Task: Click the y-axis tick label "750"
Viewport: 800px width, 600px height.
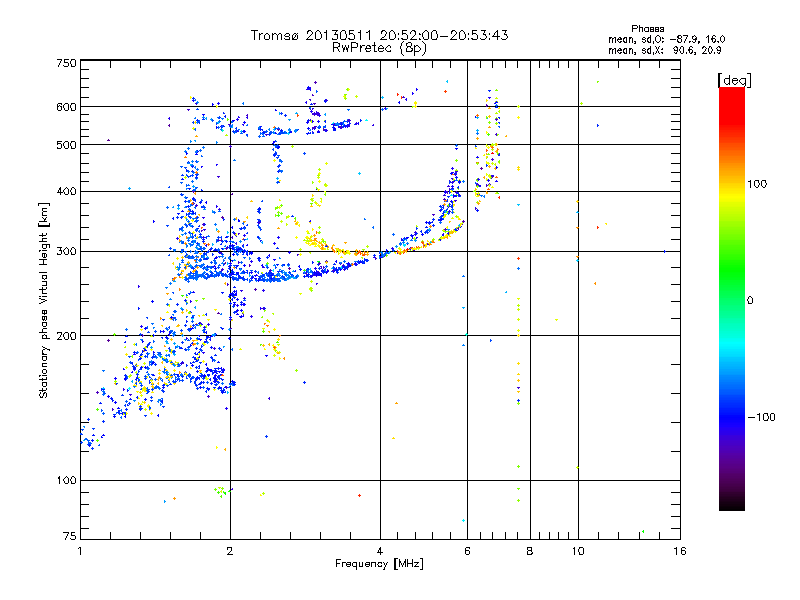Action: pos(67,63)
